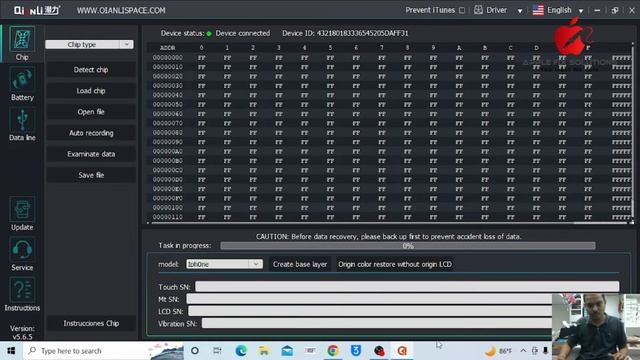Click the Detect chip button
The height and width of the screenshot is (360, 640).
pos(91,70)
